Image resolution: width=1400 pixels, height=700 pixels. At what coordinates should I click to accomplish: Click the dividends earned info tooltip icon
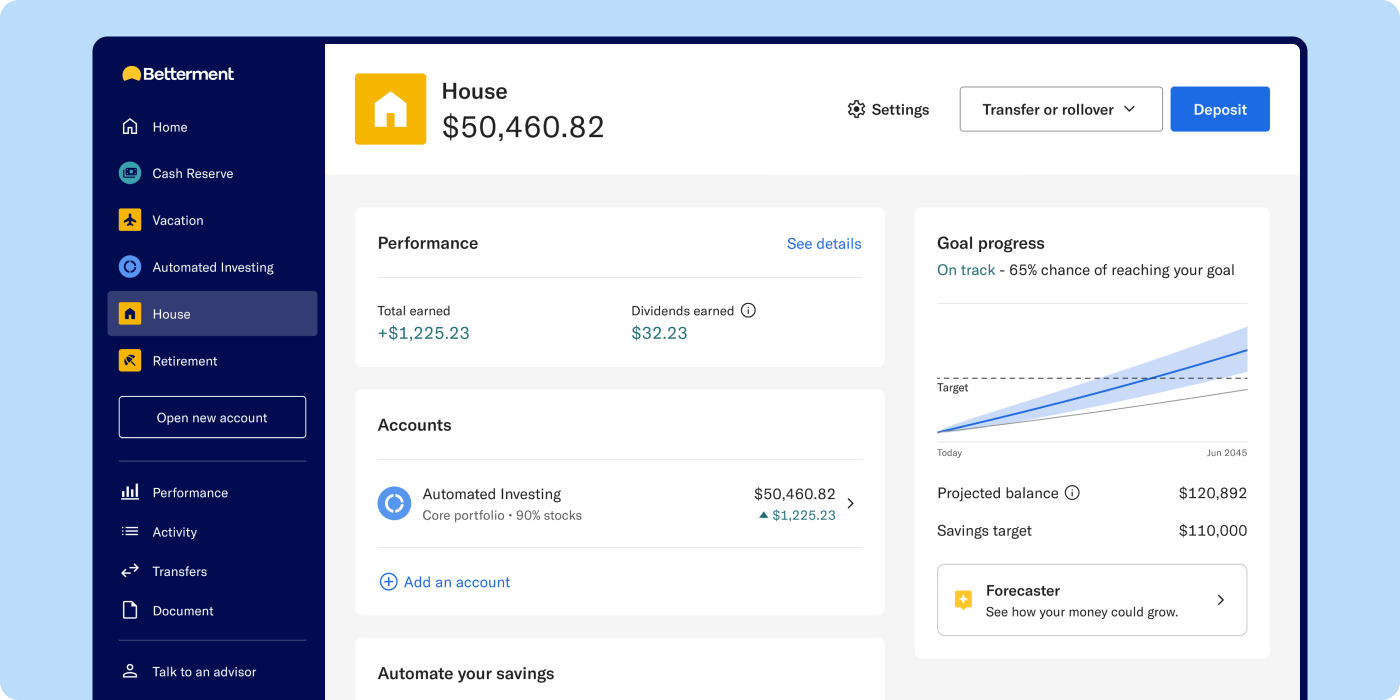[749, 310]
